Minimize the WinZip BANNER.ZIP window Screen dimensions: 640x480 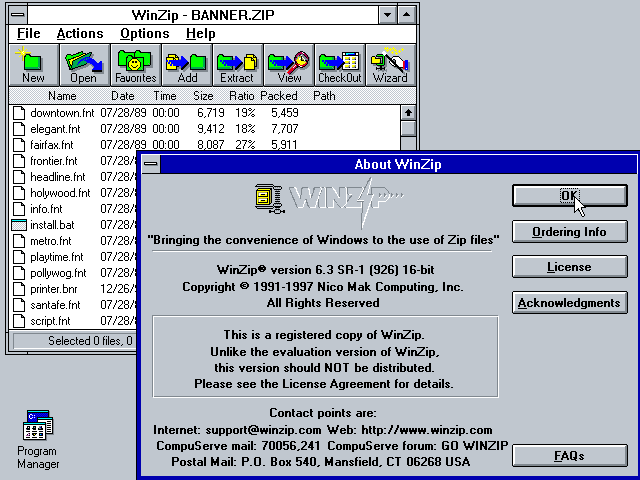[387, 15]
